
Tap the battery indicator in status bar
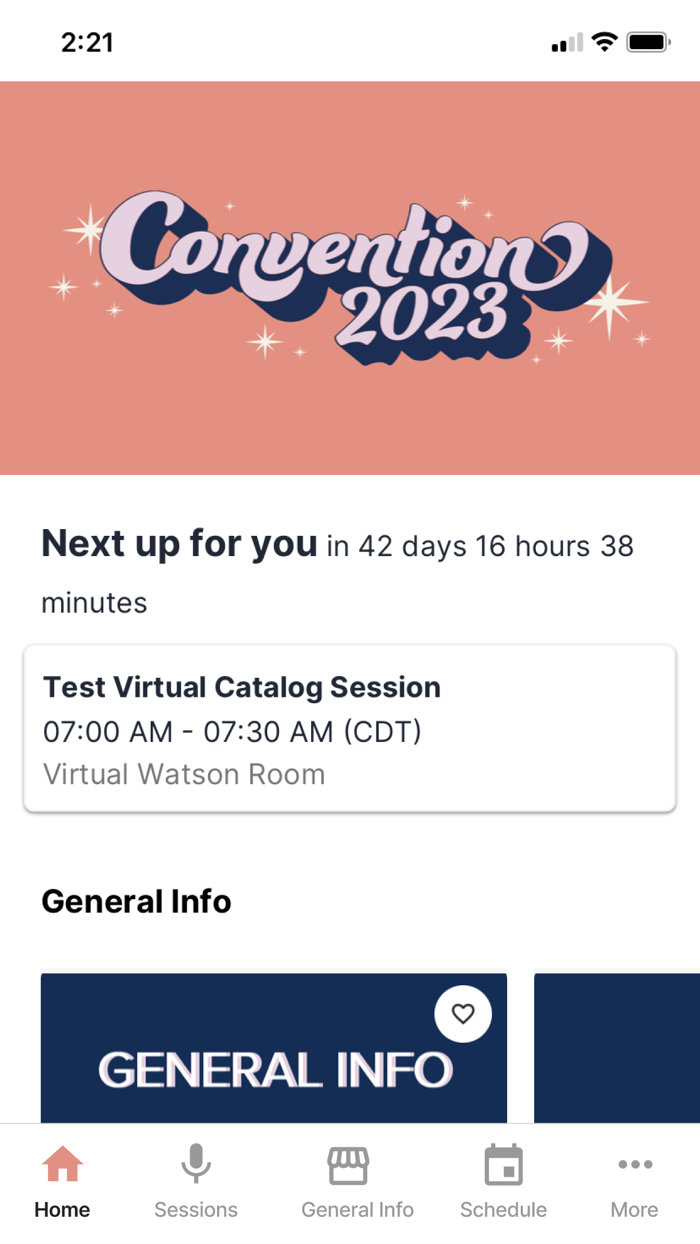pyautogui.click(x=647, y=42)
